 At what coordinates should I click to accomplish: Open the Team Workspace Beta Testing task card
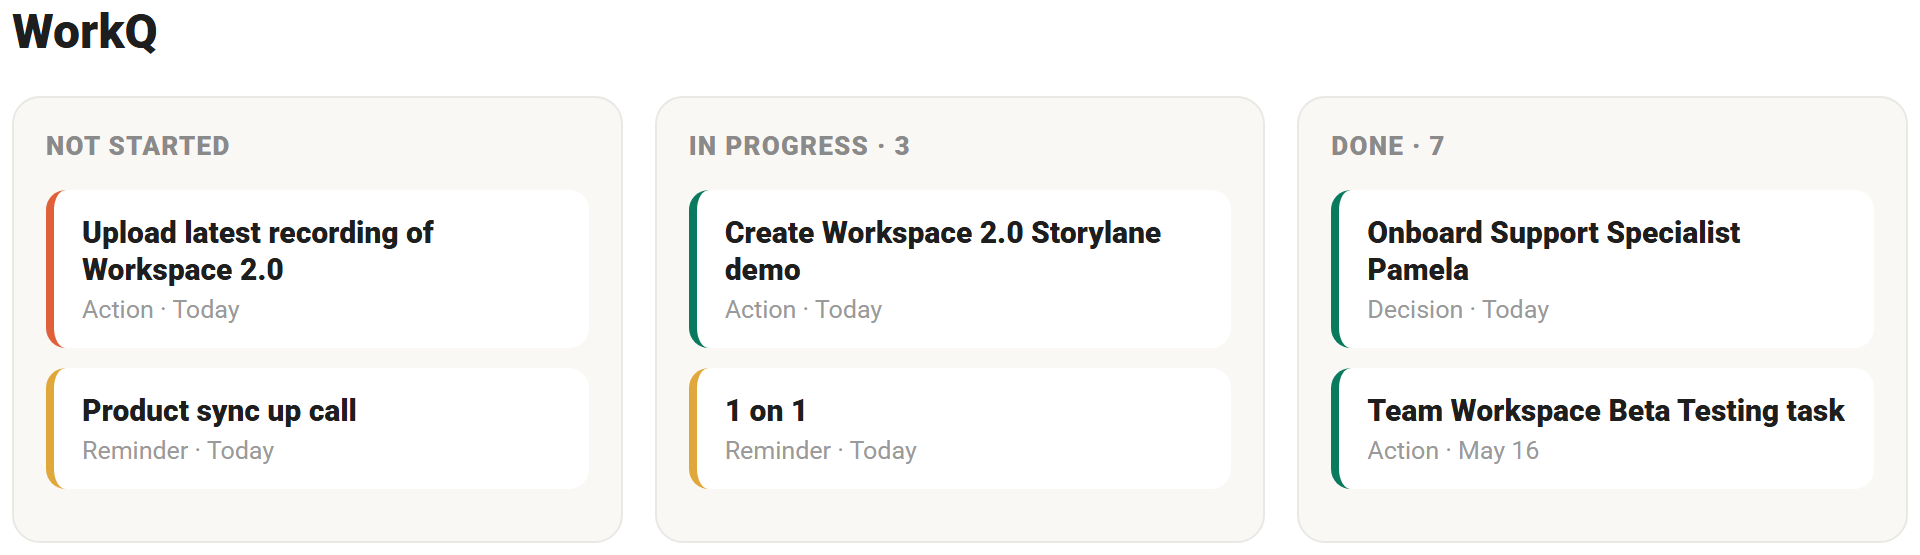point(1603,429)
